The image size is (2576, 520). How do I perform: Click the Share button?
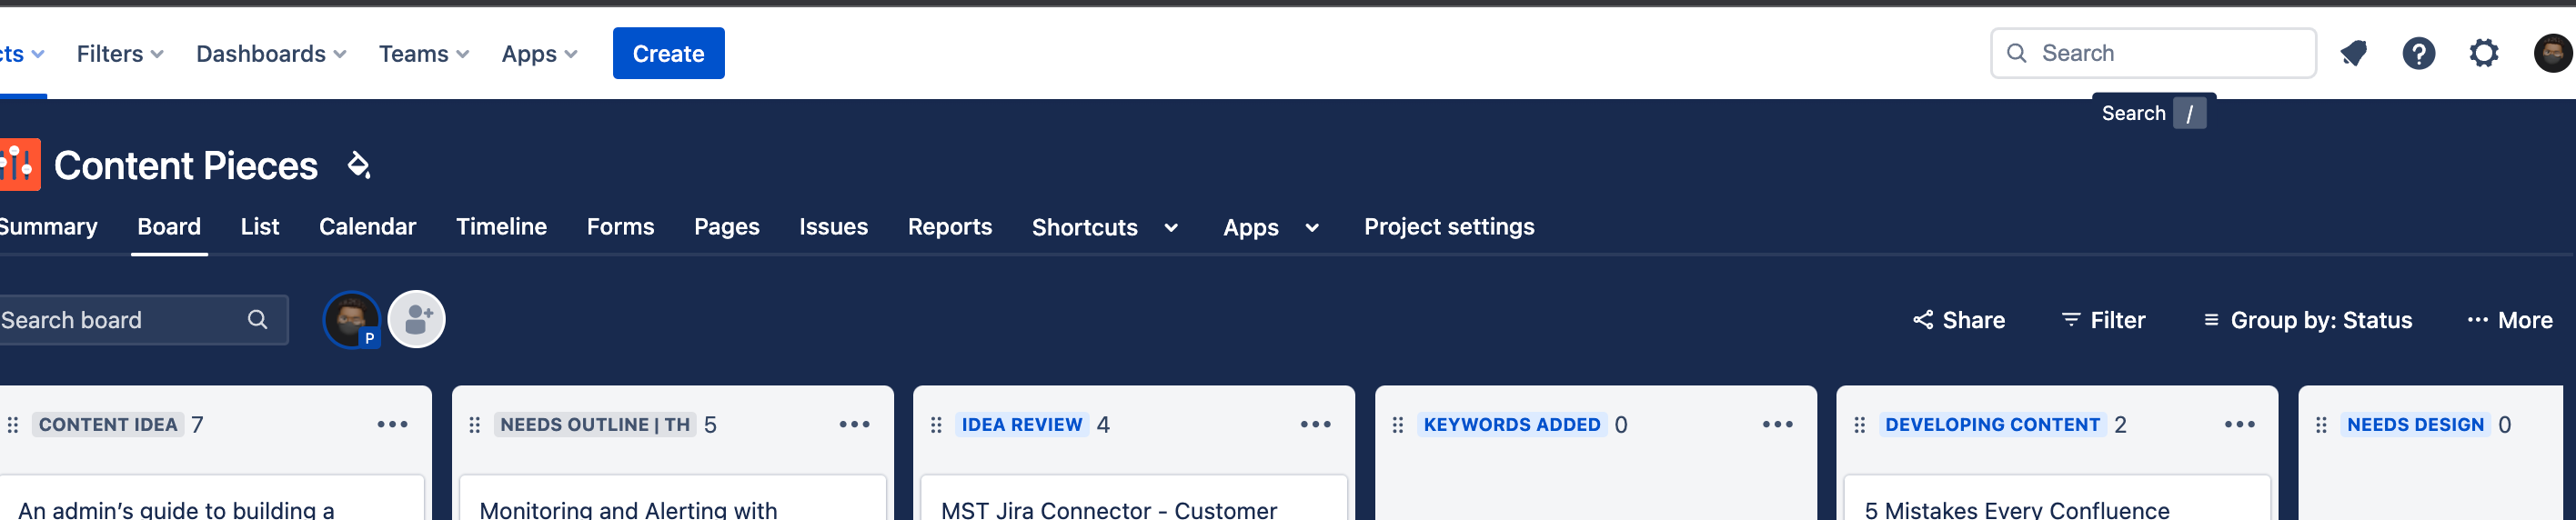pos(1959,320)
